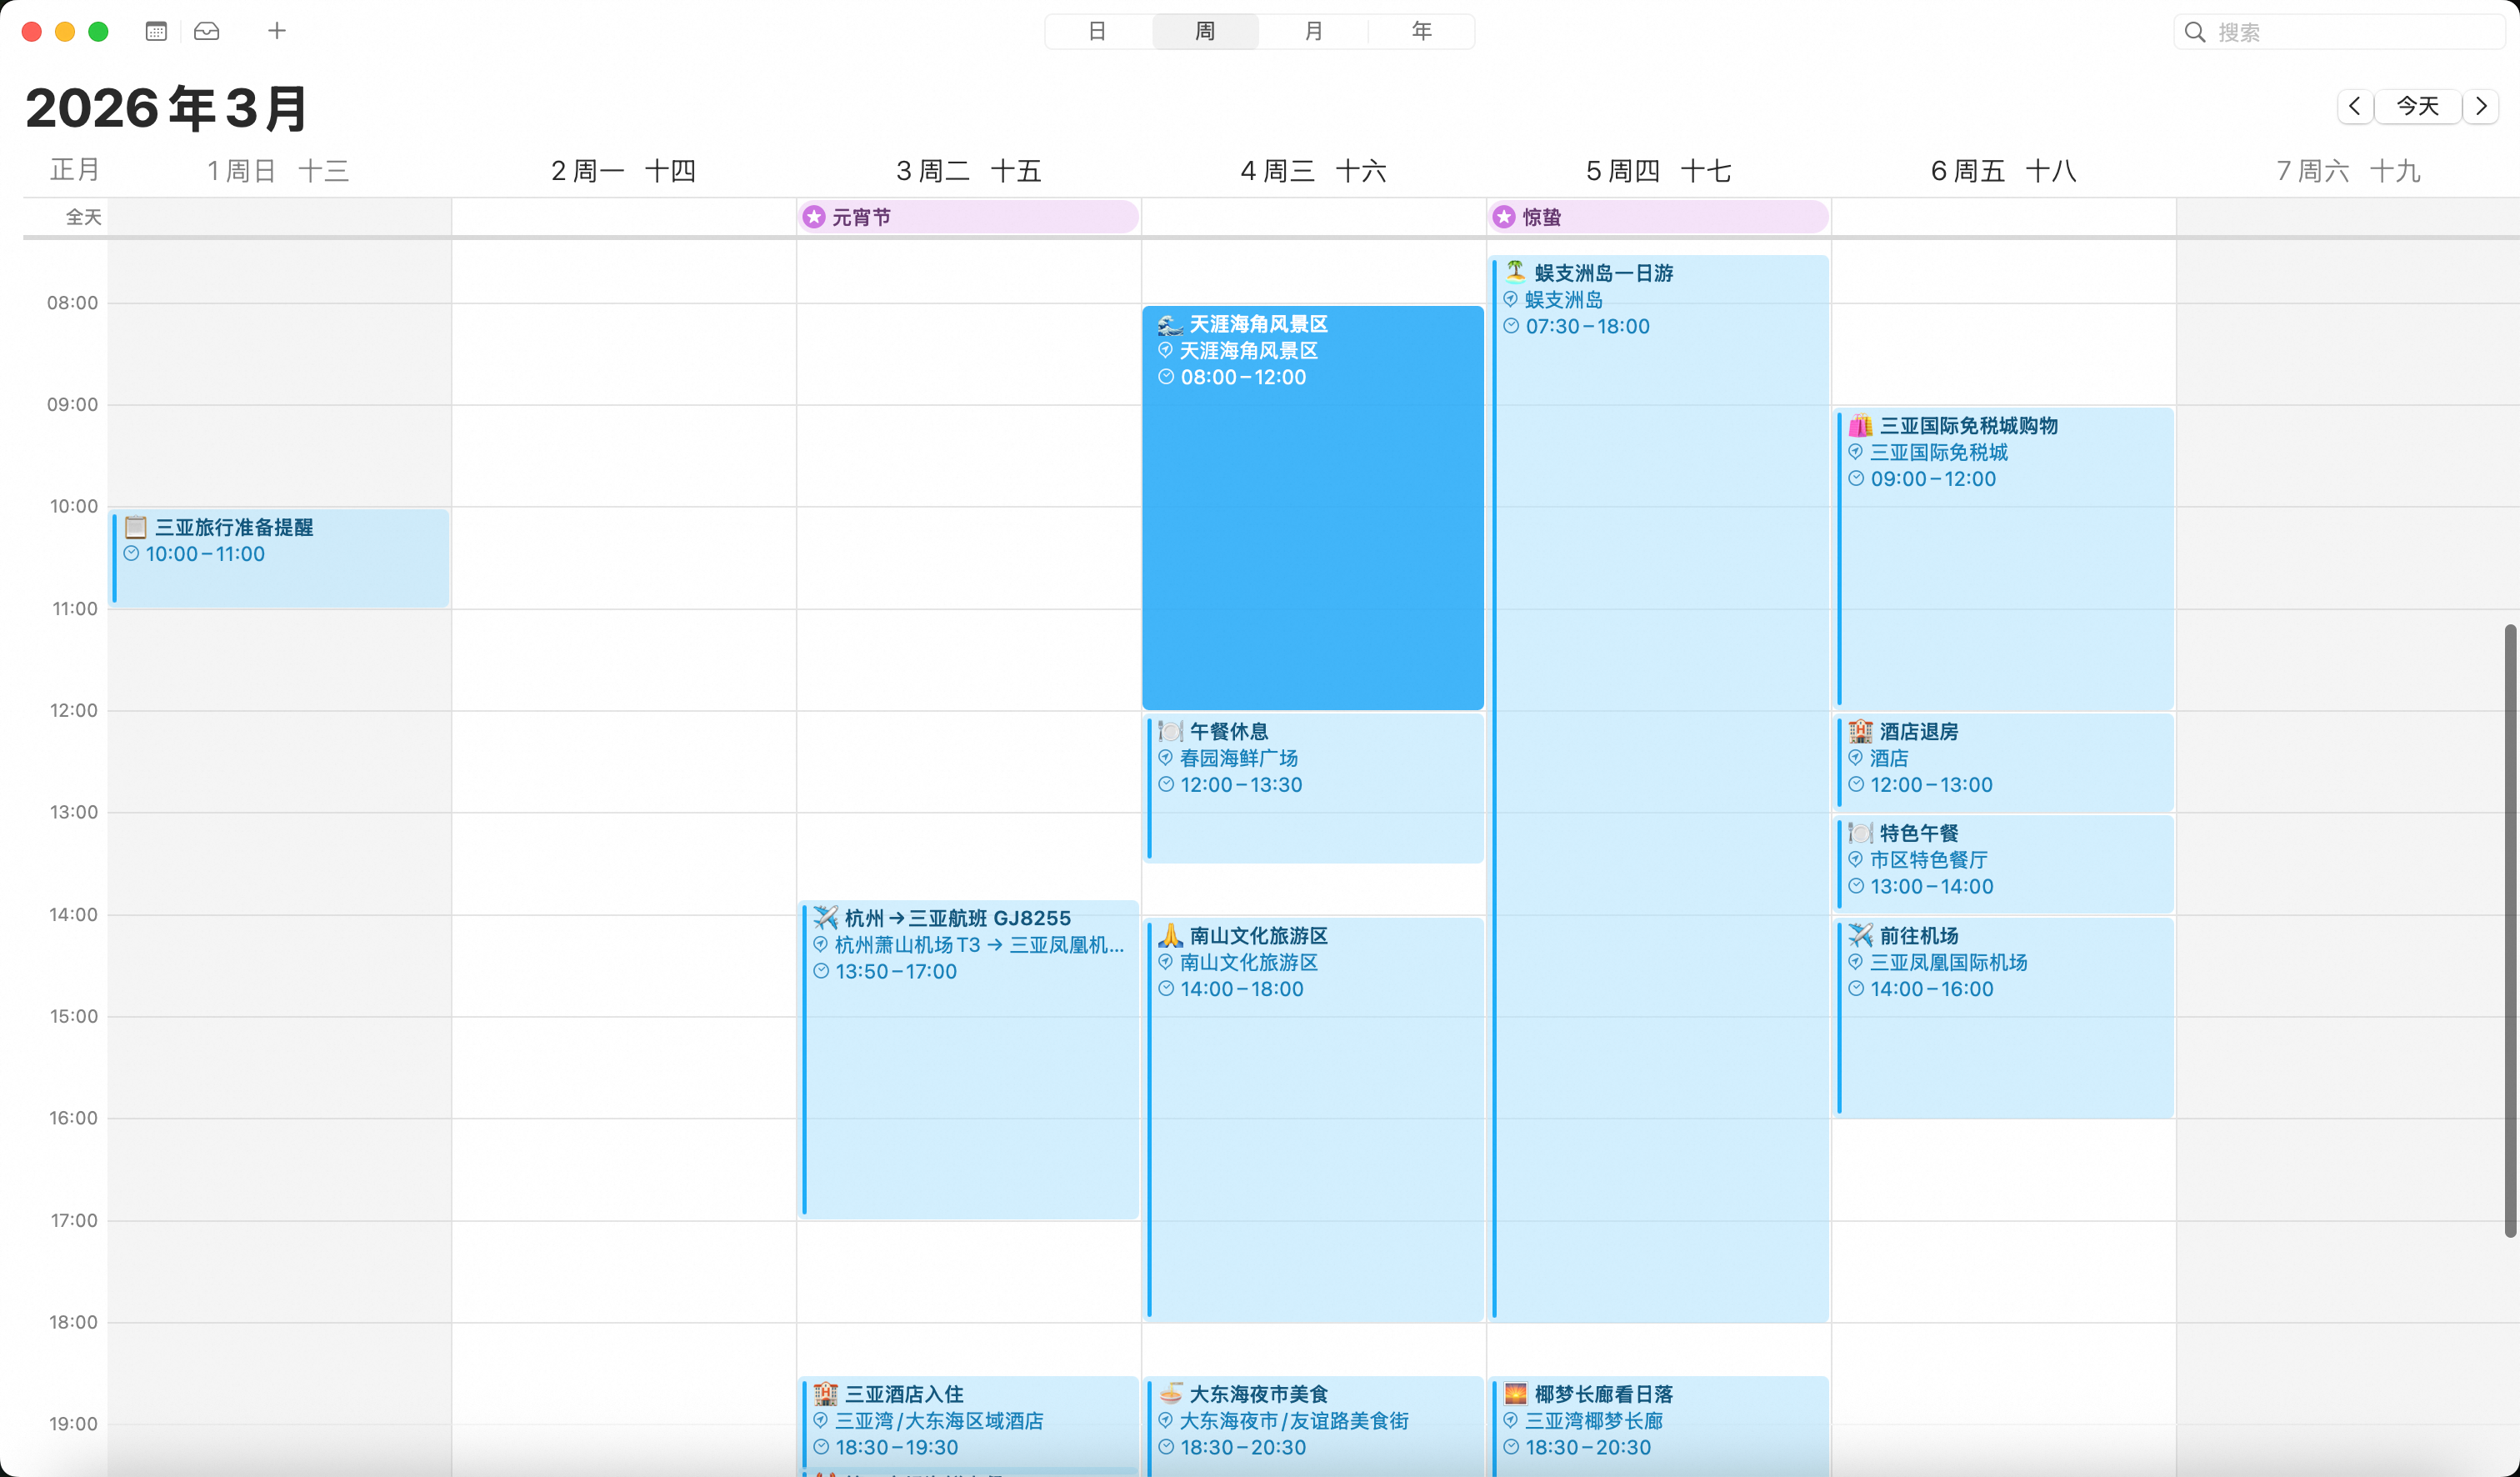Click the 惊蛰 holiday star icon
The width and height of the screenshot is (2520, 1477).
point(1504,217)
